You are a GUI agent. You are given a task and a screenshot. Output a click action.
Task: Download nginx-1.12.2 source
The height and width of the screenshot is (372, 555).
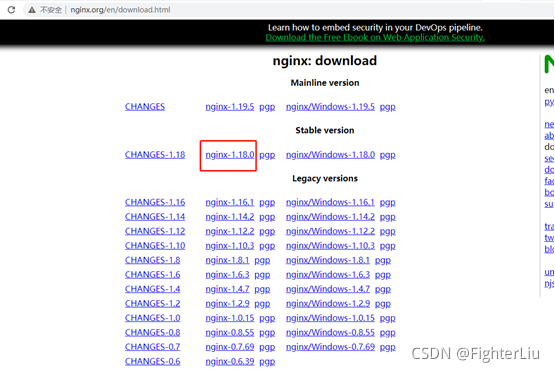230,231
